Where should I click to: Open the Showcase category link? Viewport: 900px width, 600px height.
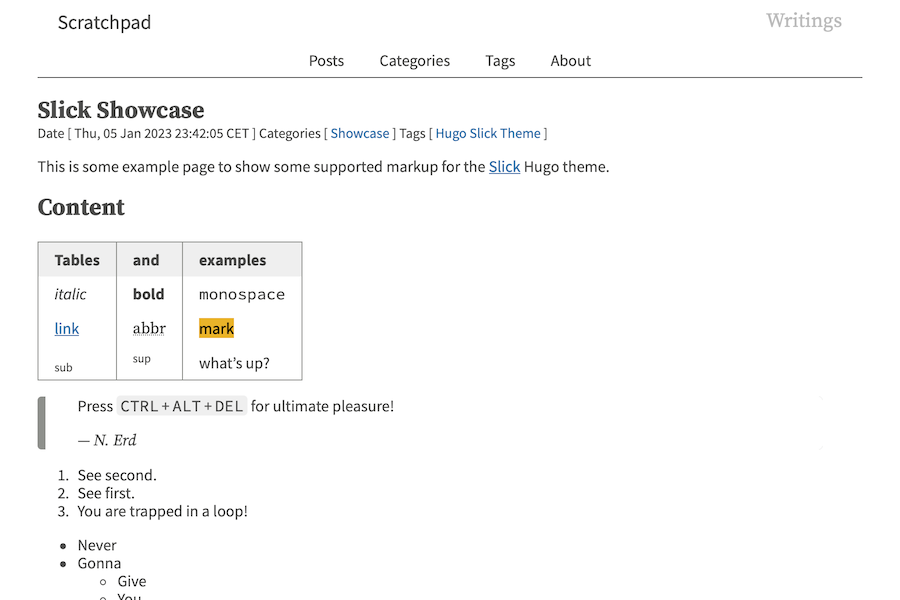[360, 134]
